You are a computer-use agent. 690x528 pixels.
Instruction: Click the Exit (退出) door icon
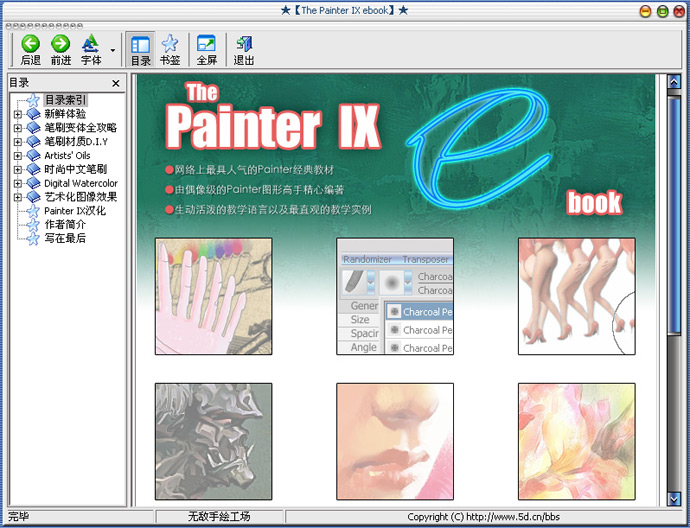pyautogui.click(x=244, y=44)
